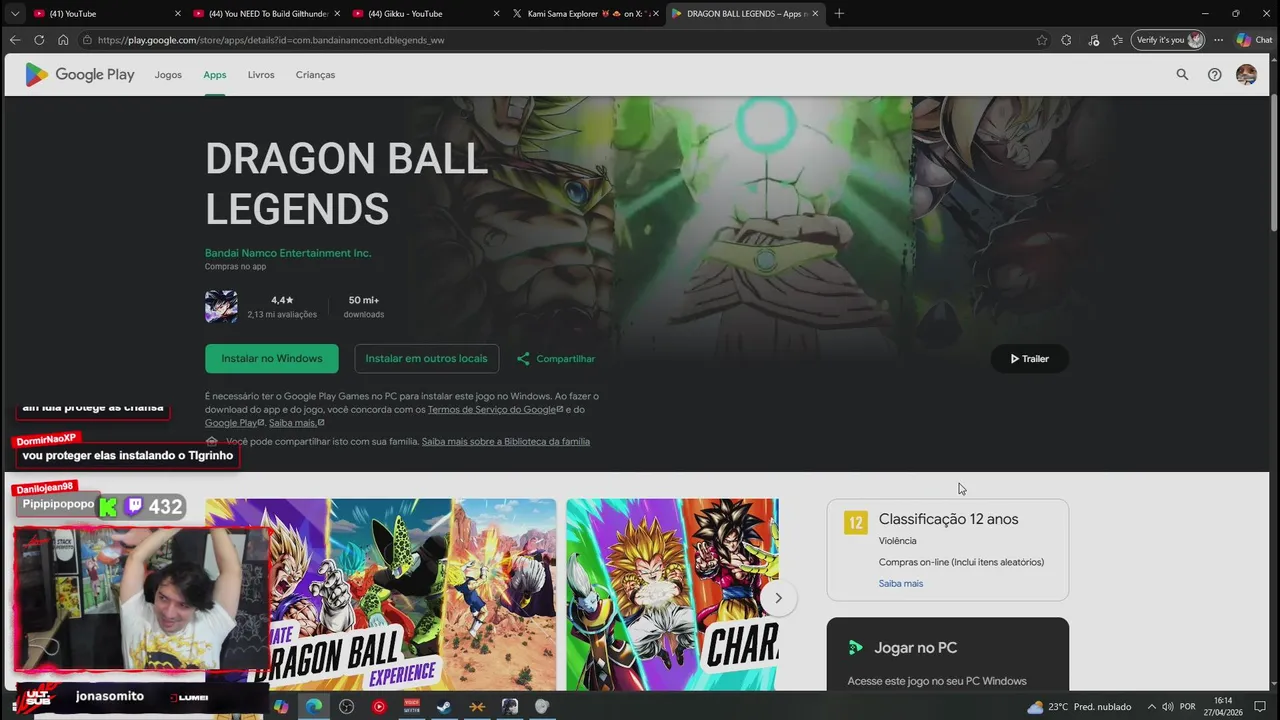Go to the browser home page
1280x720 pixels.
coord(63,40)
